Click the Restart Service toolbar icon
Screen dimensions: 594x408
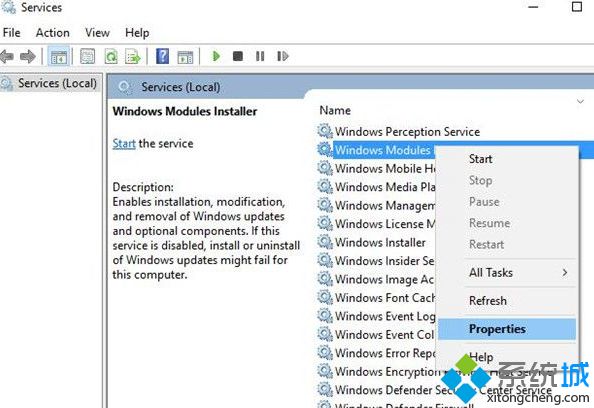[283, 56]
